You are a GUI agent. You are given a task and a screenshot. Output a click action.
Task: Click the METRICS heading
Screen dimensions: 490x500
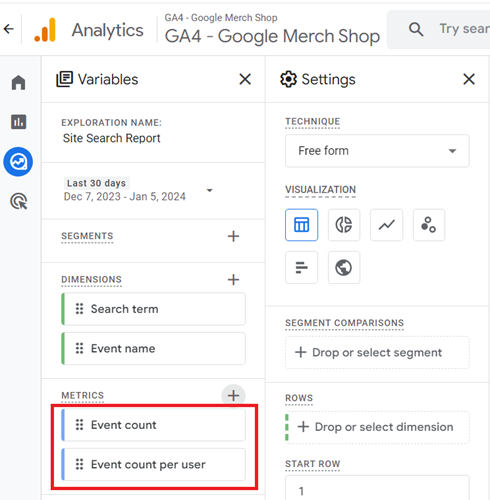coord(83,395)
